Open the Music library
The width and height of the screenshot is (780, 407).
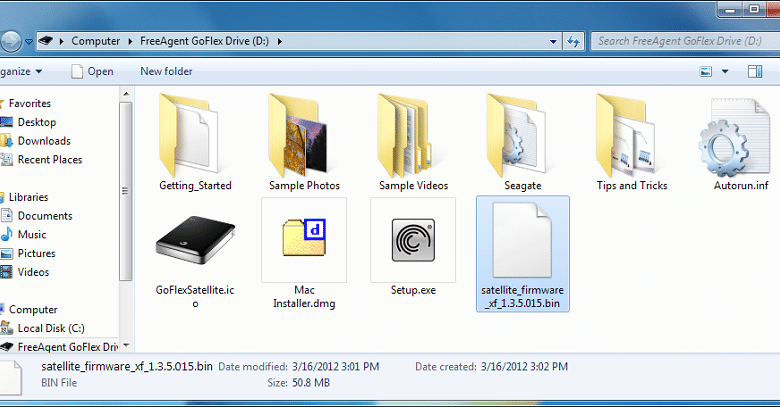coord(32,234)
